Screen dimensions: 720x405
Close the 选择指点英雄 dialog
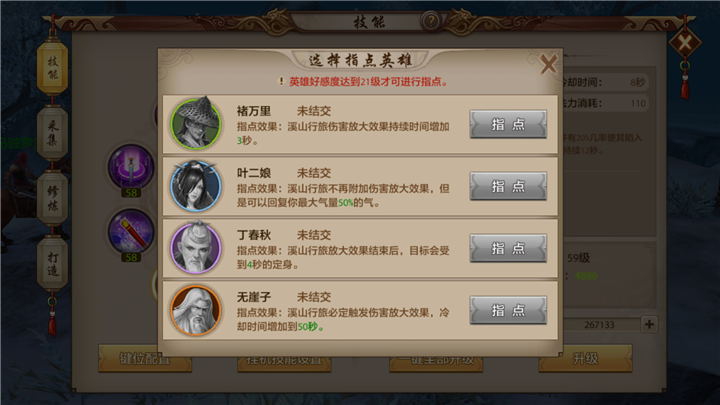pyautogui.click(x=548, y=64)
